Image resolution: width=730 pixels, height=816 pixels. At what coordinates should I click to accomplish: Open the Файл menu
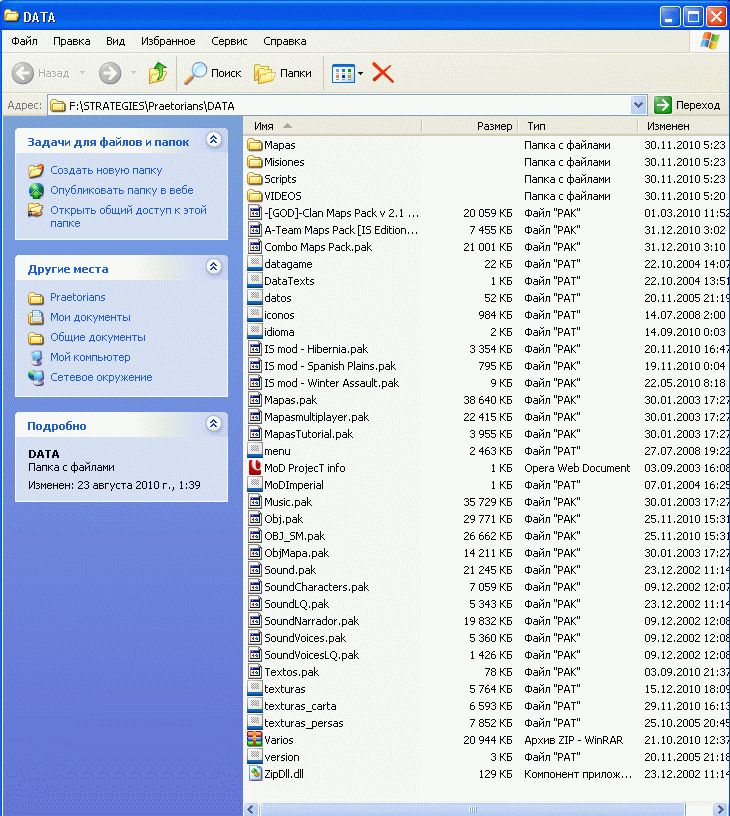[24, 41]
